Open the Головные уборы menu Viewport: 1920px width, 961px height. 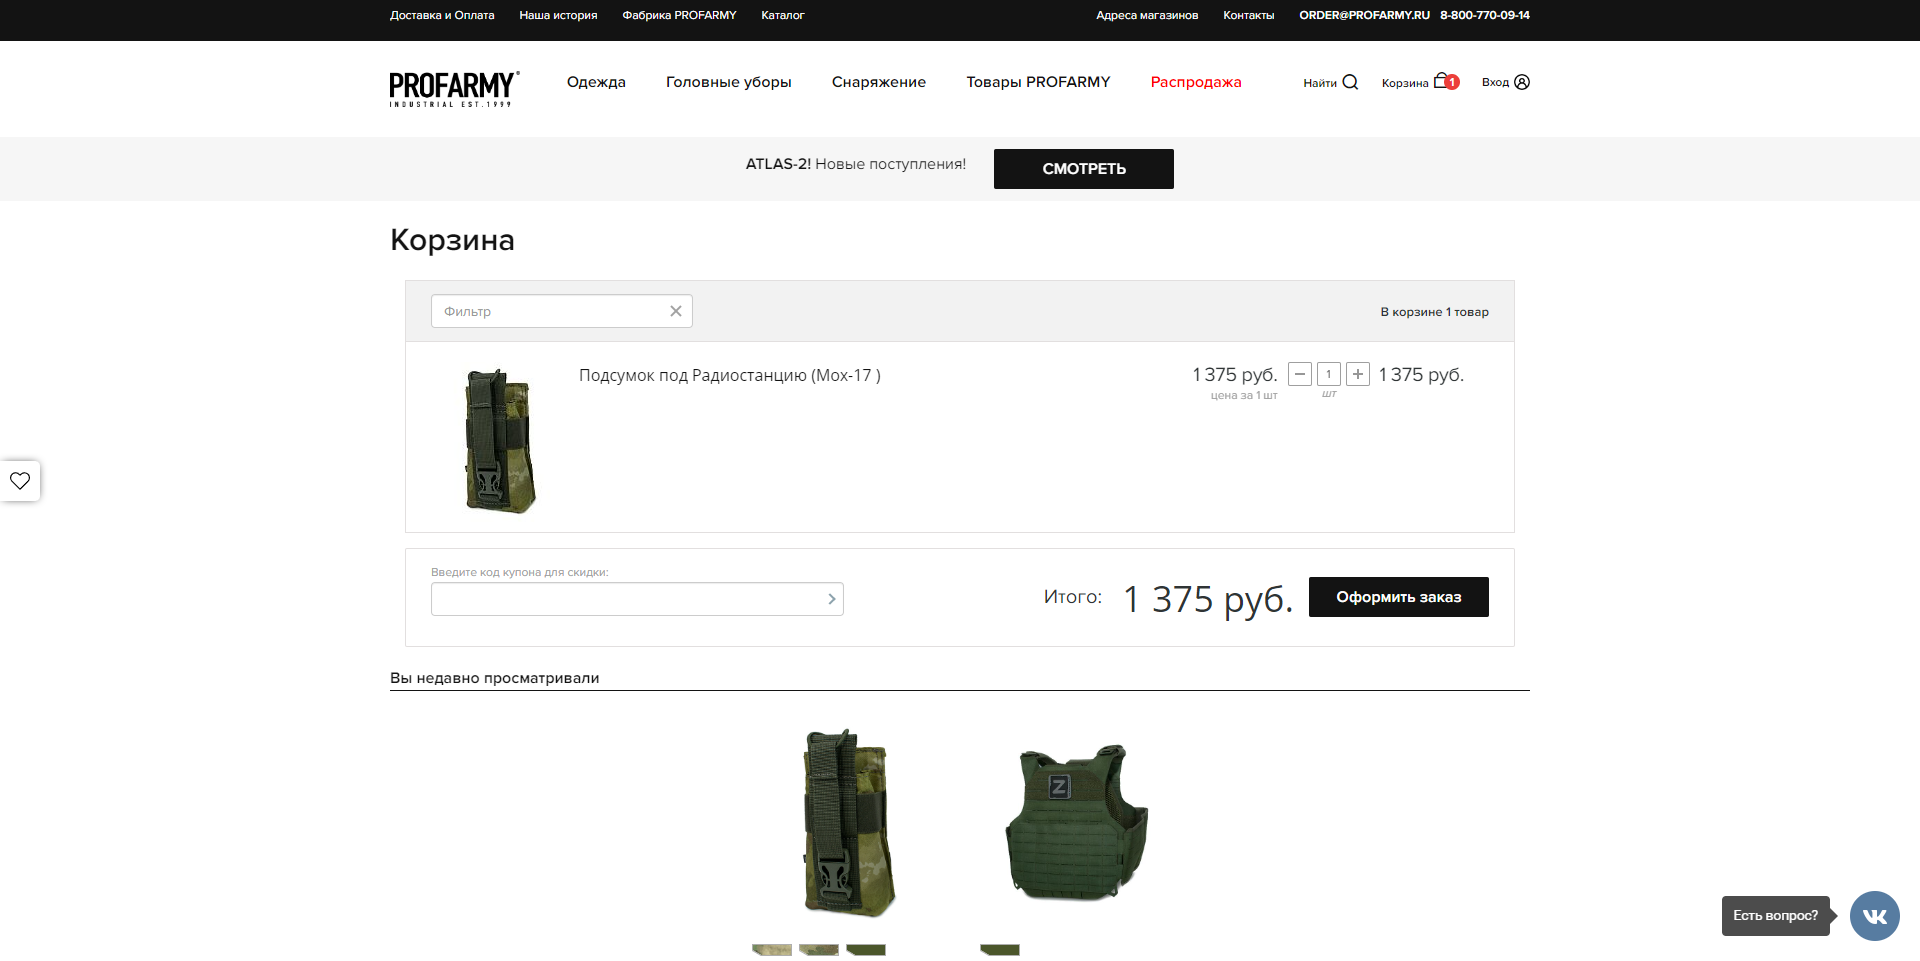pyautogui.click(x=728, y=82)
